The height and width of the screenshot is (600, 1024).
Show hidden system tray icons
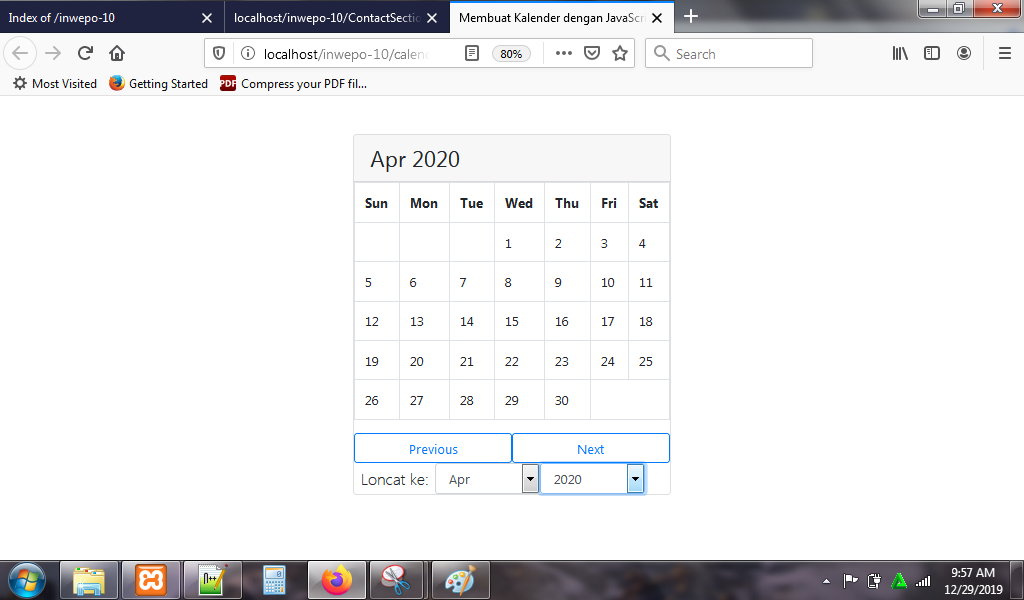[826, 580]
